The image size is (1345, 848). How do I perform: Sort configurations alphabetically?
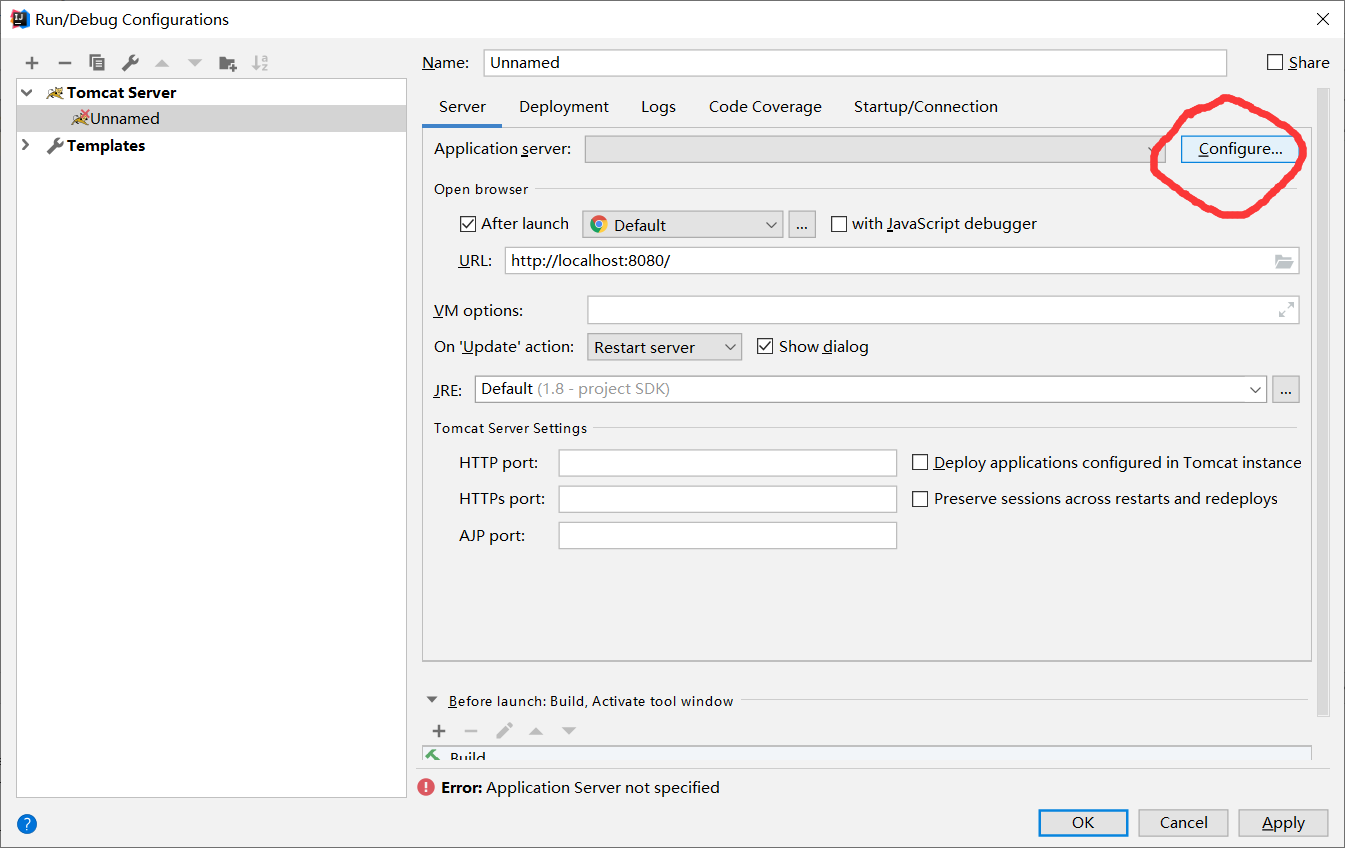click(260, 63)
